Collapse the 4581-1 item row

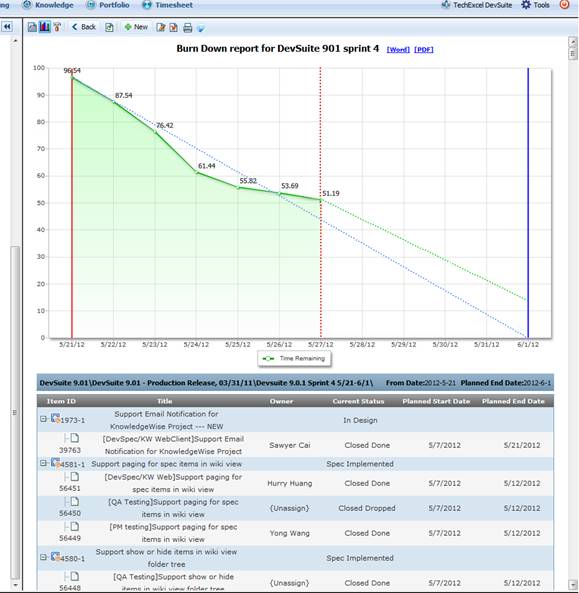(x=43, y=463)
